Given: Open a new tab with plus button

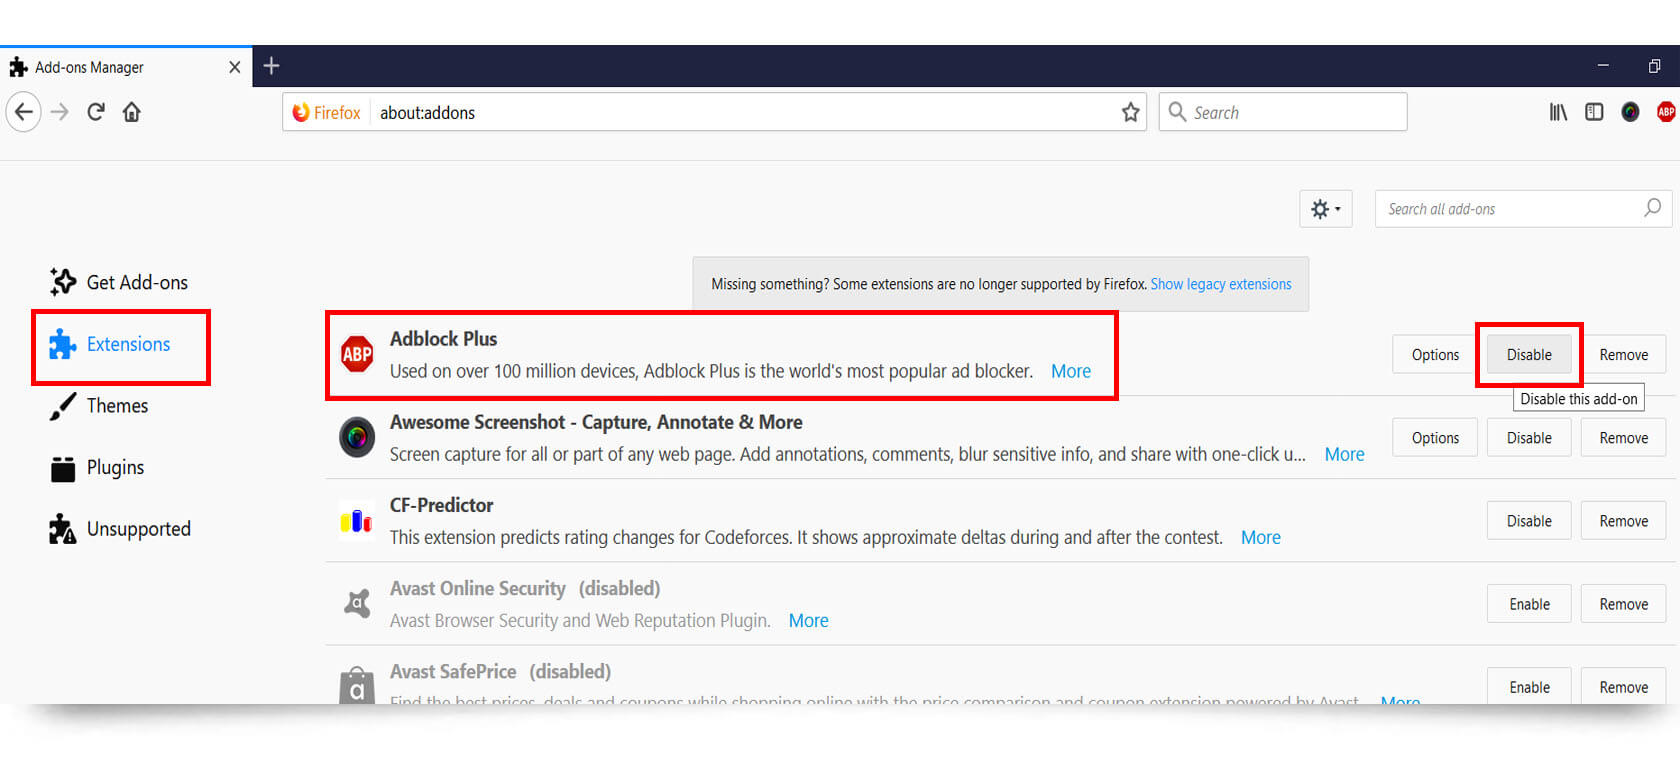Looking at the screenshot, I should (271, 66).
